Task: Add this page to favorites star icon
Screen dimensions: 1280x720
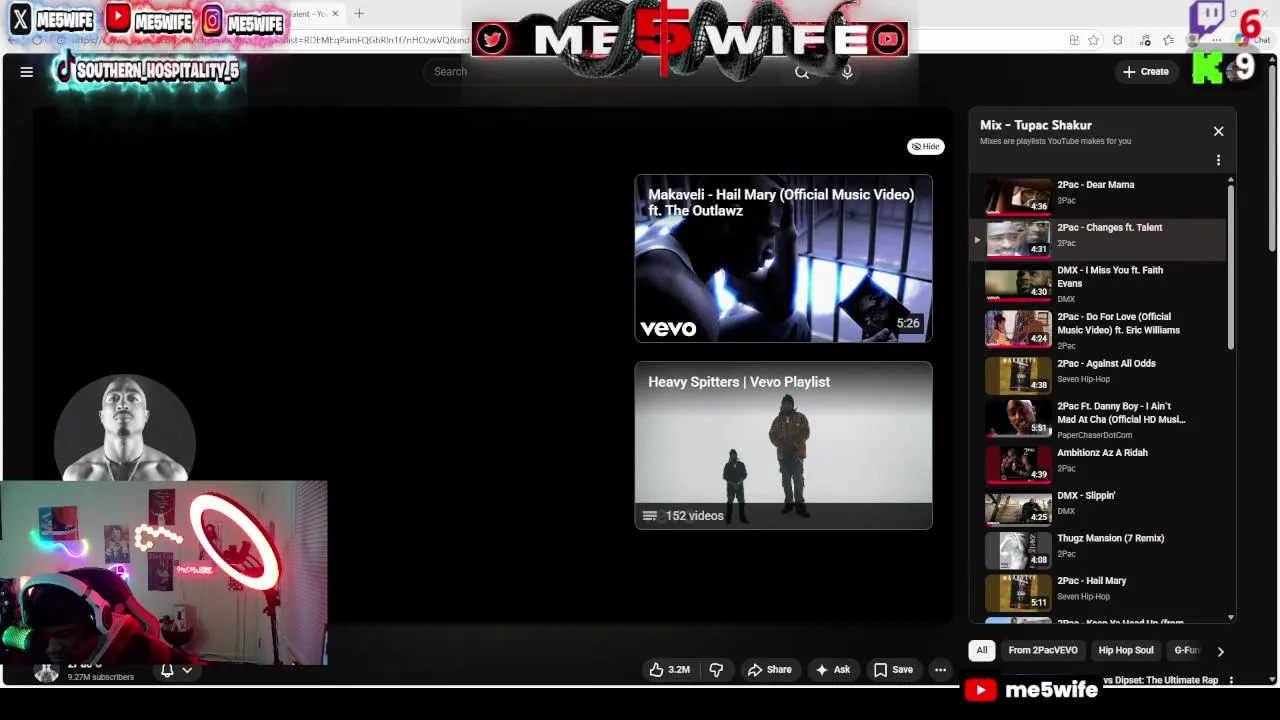Action: pyautogui.click(x=1093, y=40)
